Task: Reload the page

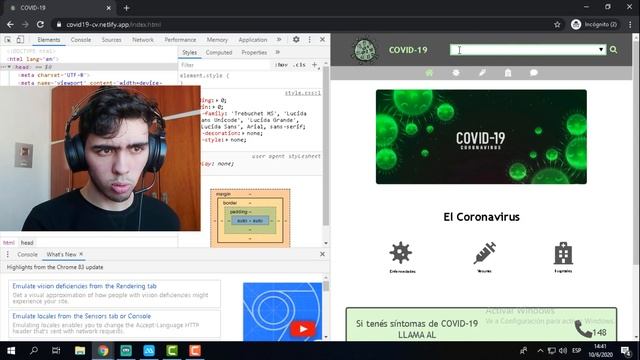Action: pyautogui.click(x=40, y=24)
